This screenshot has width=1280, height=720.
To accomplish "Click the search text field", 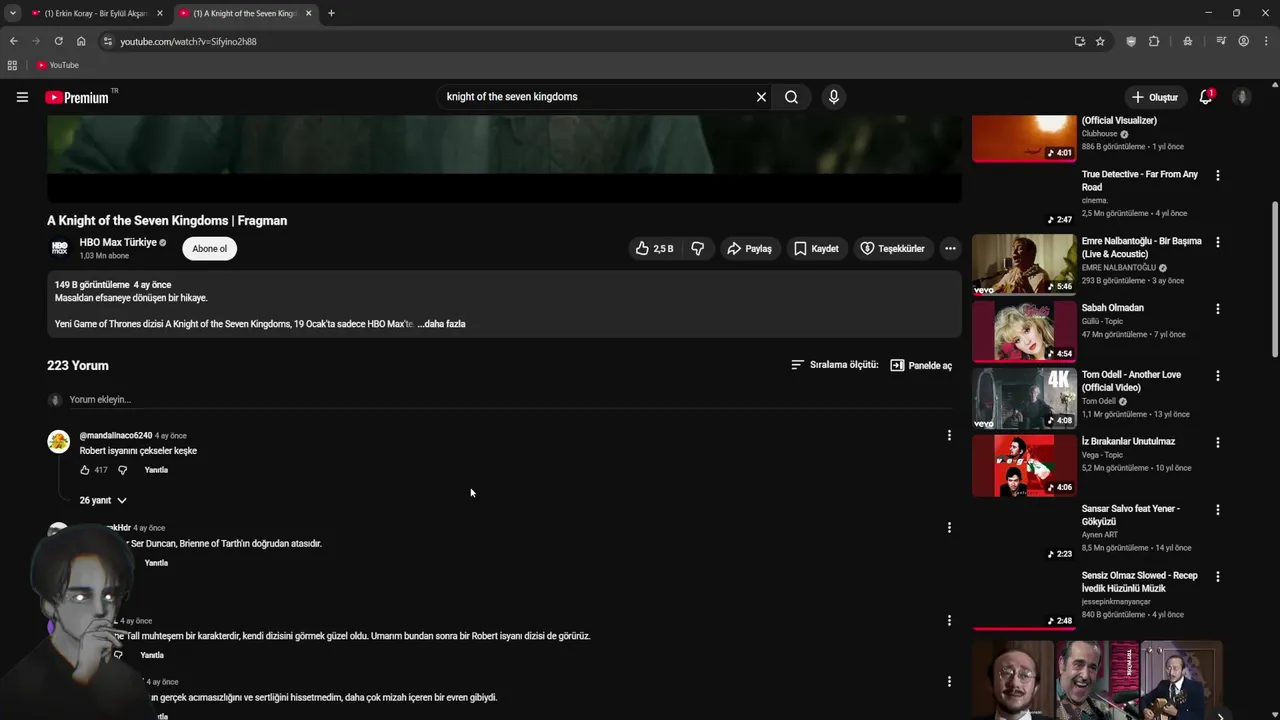I will click(595, 97).
